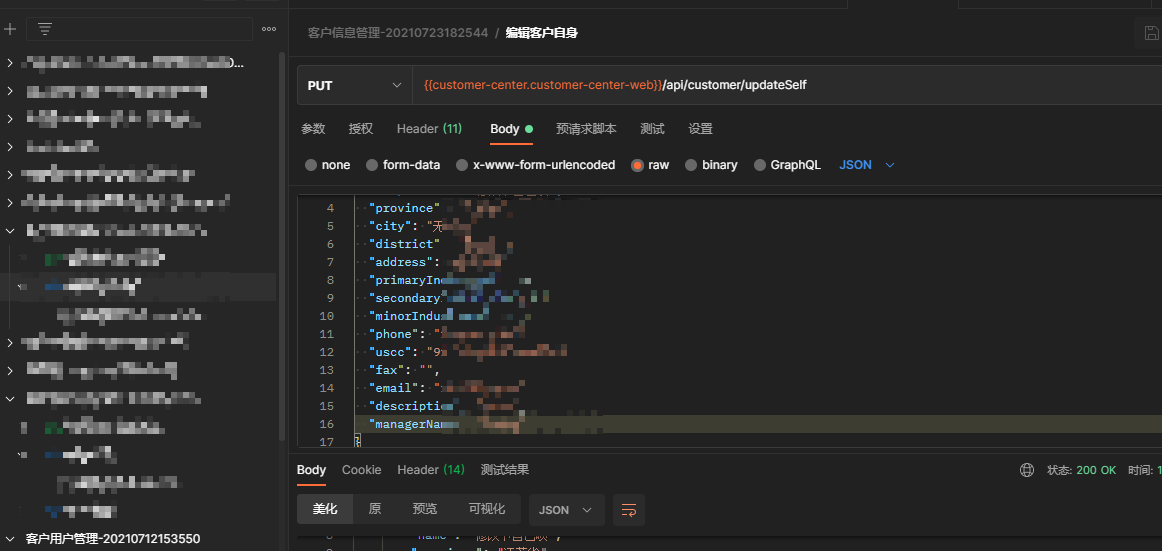Switch to 测试结果 response tab

click(x=505, y=470)
